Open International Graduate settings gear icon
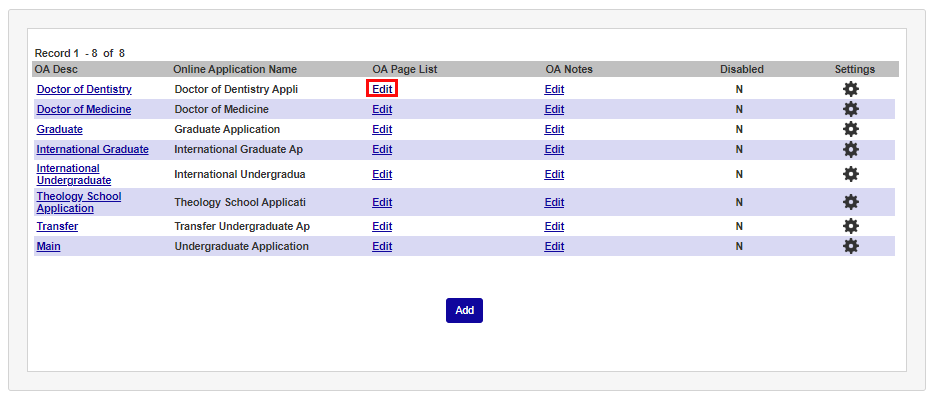The height and width of the screenshot is (399, 936). pyautogui.click(x=851, y=149)
